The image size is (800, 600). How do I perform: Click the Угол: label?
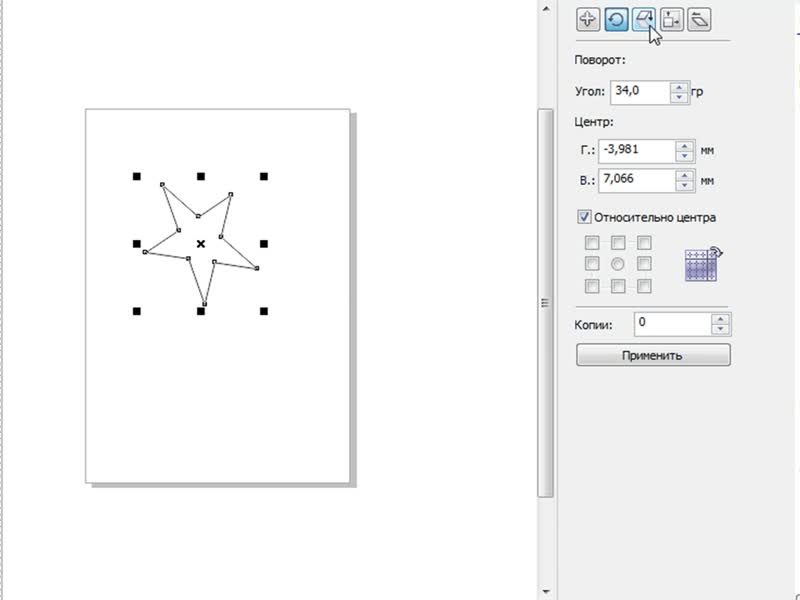590,92
